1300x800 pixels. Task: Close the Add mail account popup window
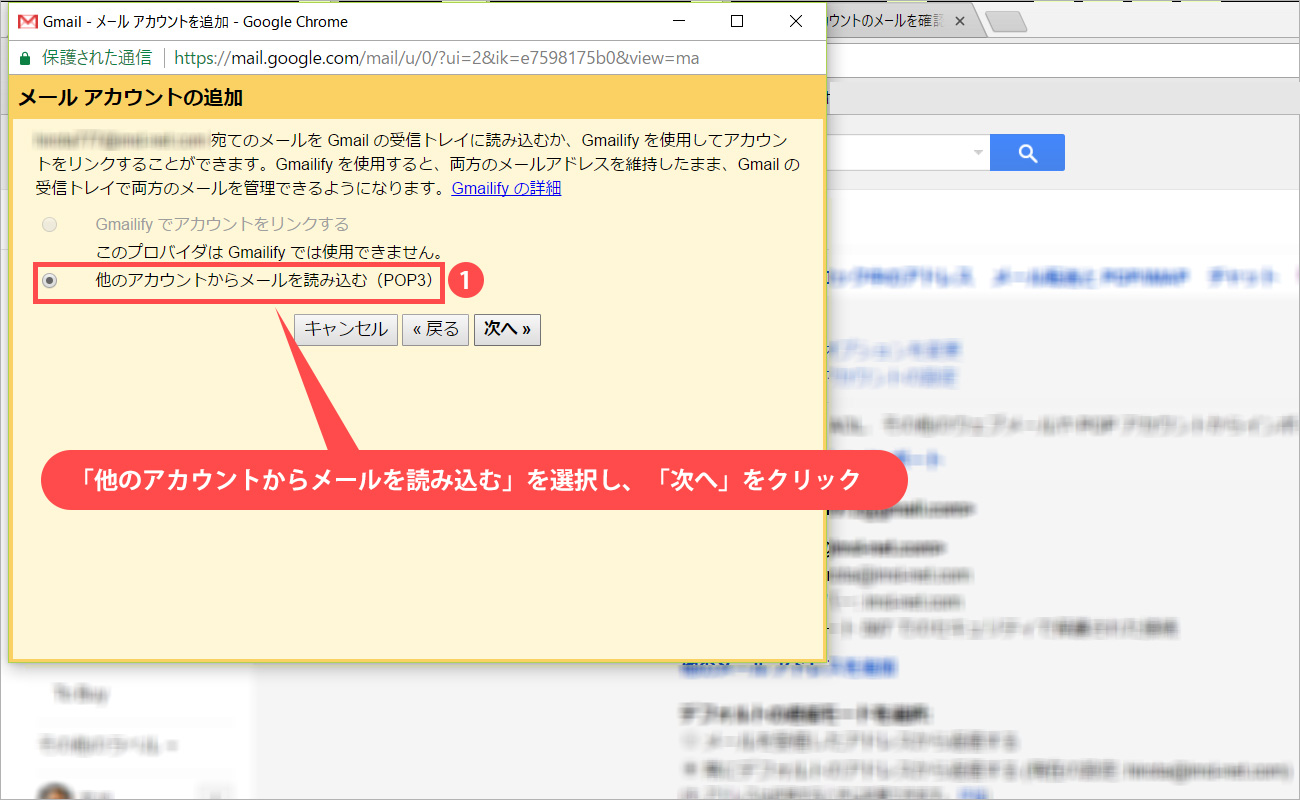[x=796, y=21]
